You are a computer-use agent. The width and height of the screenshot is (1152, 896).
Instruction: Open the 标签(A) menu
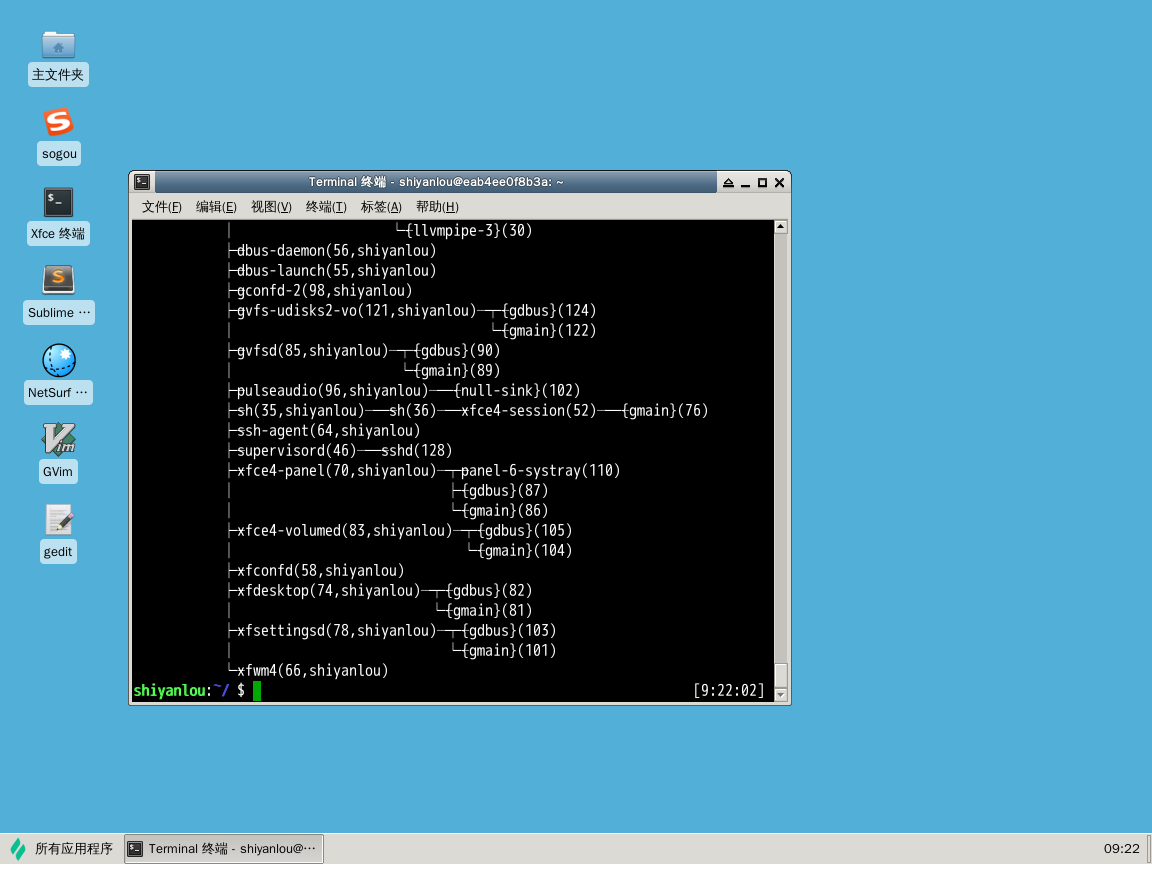[380, 206]
